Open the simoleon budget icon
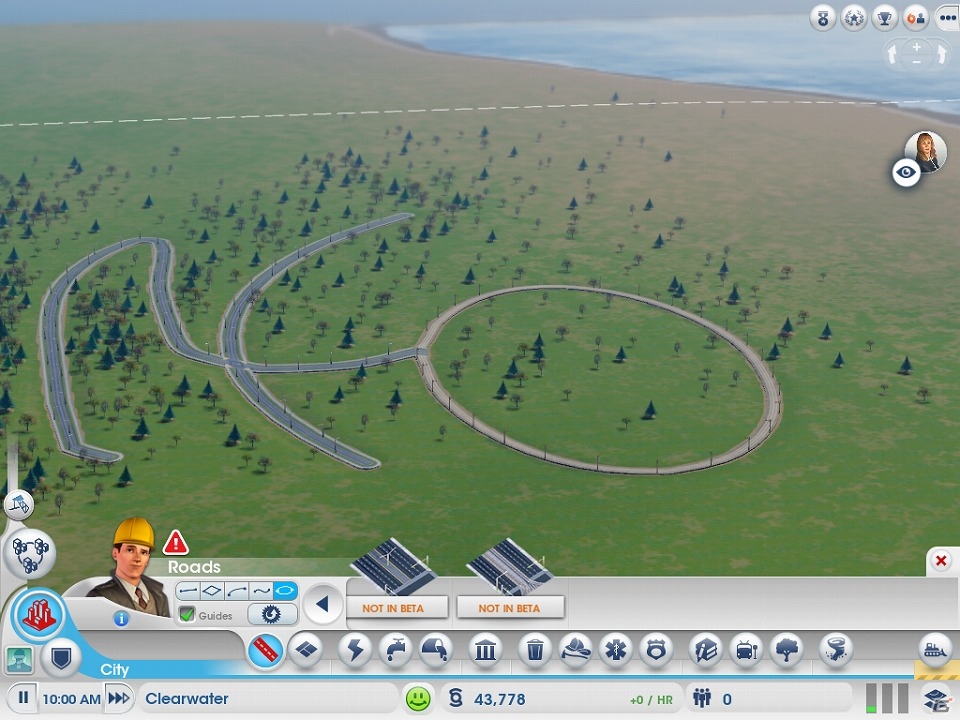 click(x=456, y=698)
